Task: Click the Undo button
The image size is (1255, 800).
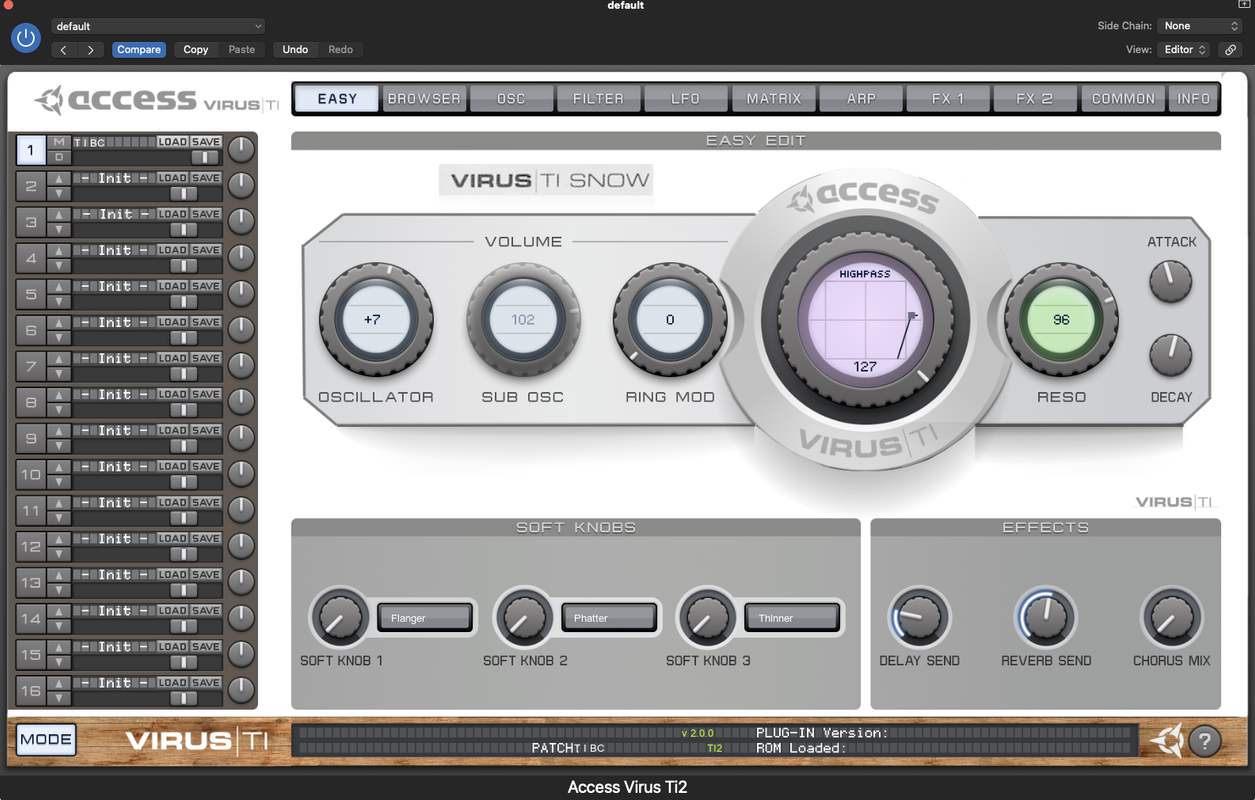Action: coord(295,49)
